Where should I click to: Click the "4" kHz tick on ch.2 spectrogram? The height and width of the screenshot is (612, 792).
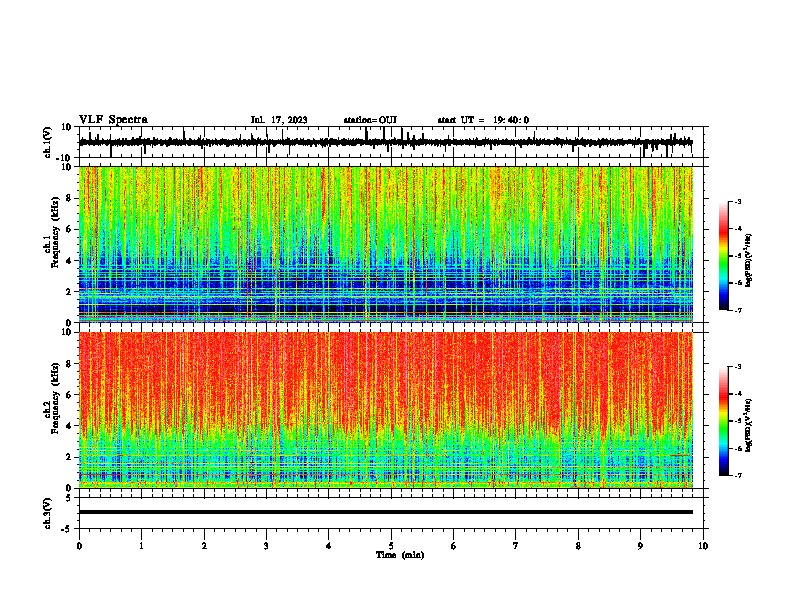70,426
